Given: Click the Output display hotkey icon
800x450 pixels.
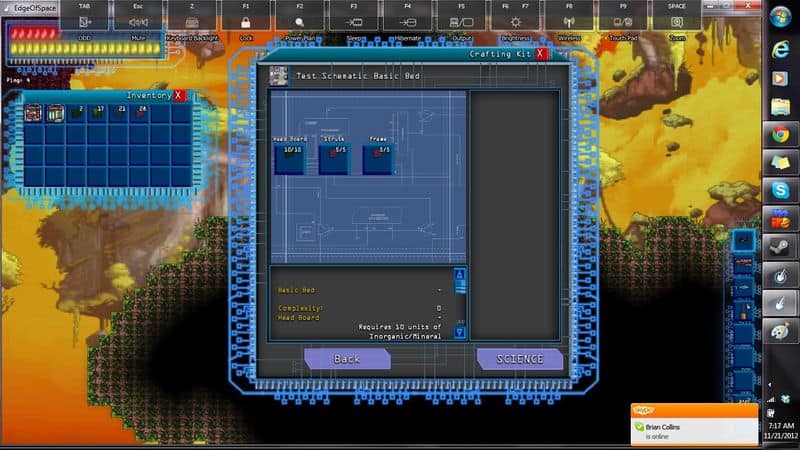Looking at the screenshot, I should point(461,22).
